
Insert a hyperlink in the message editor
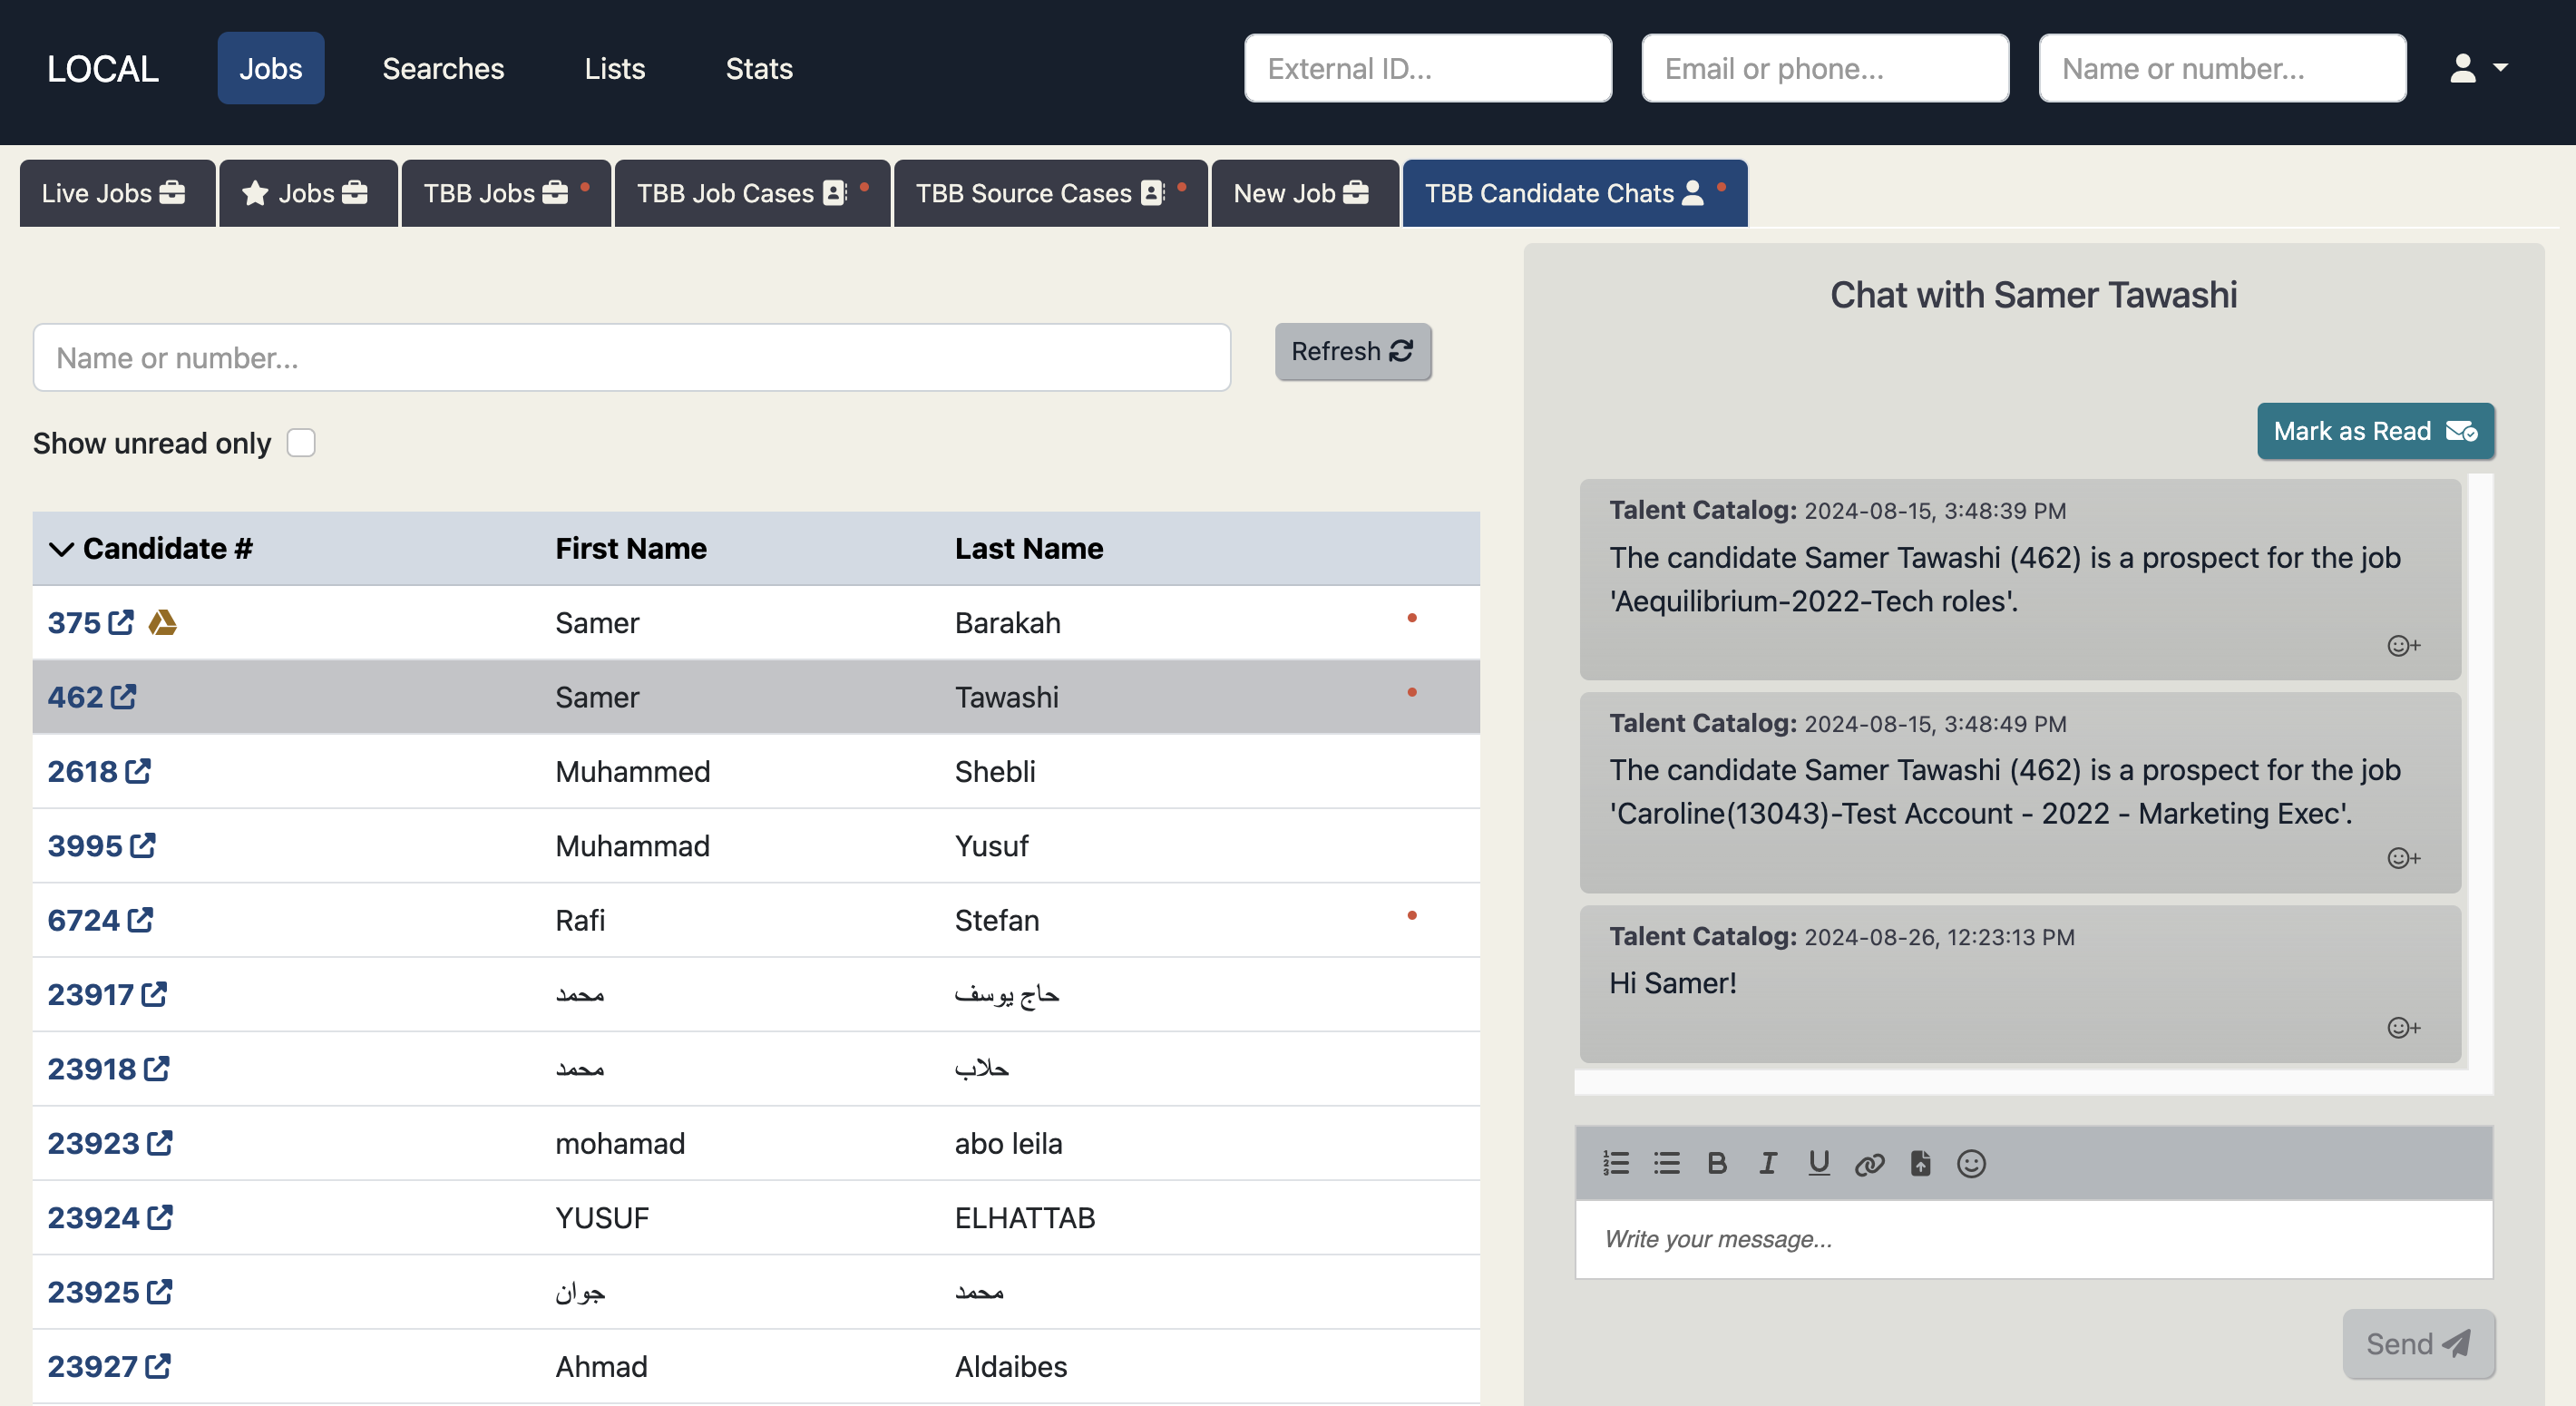coord(1870,1163)
